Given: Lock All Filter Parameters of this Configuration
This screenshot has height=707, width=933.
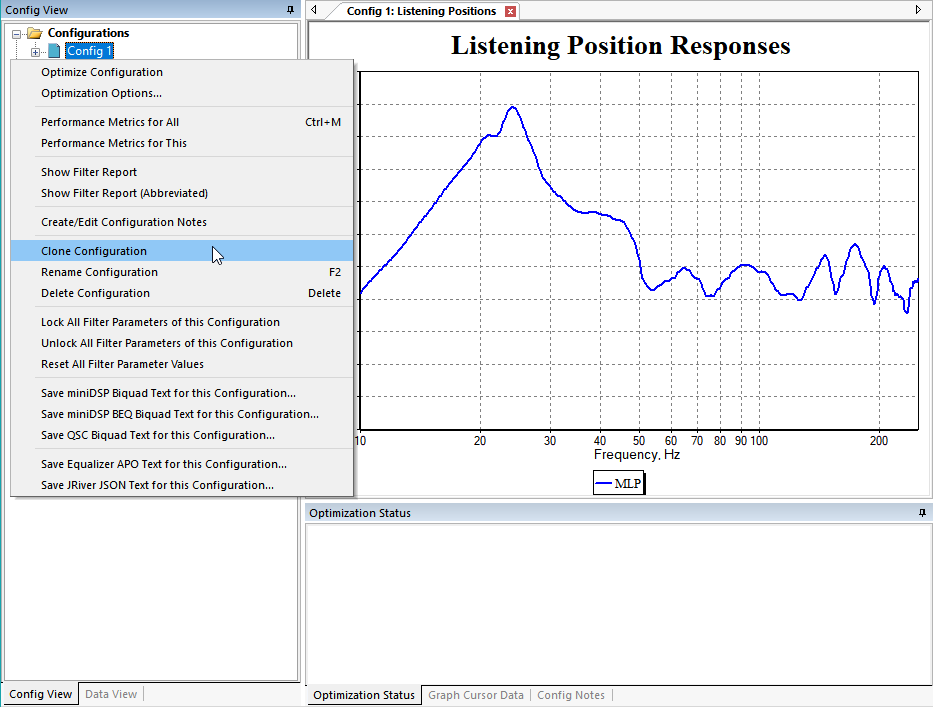Looking at the screenshot, I should coord(182,322).
